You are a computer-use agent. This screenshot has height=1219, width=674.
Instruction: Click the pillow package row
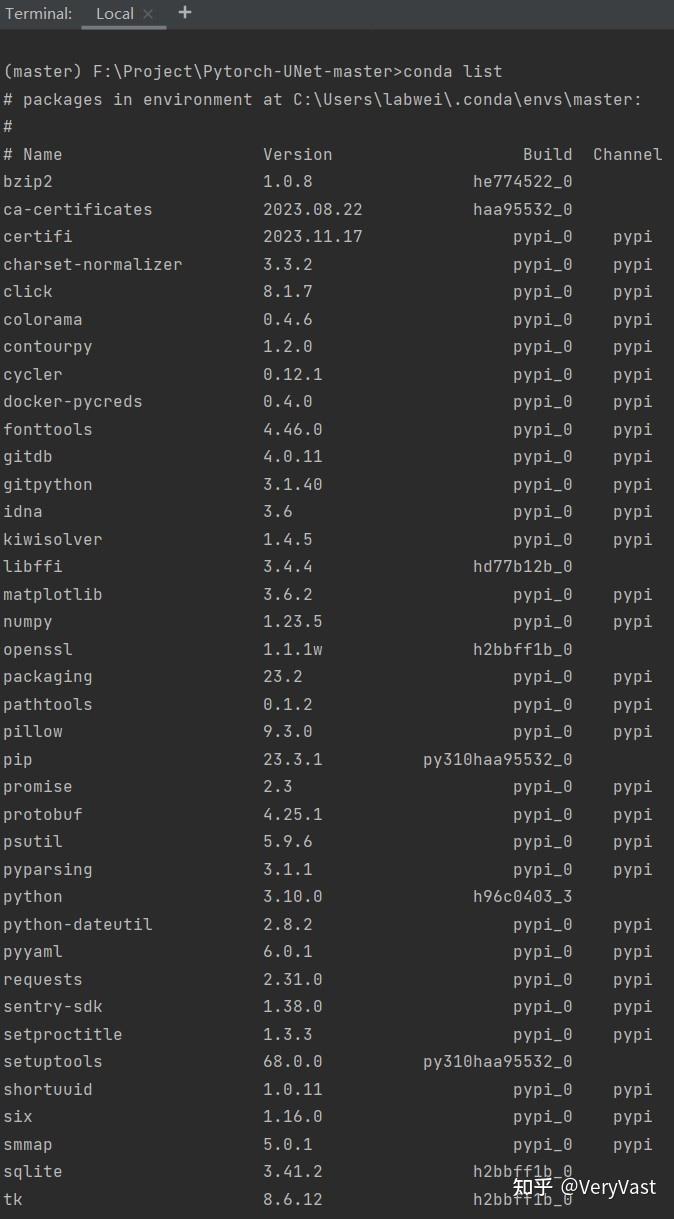point(33,731)
